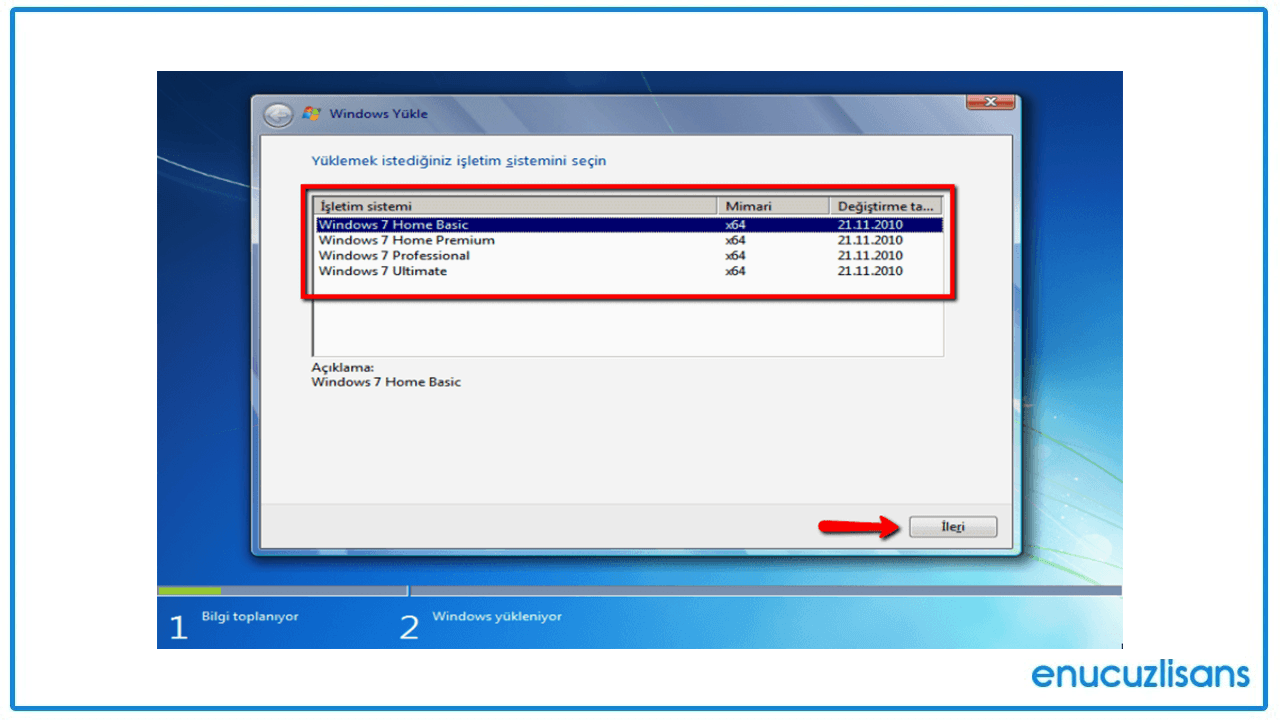This screenshot has width=1280, height=720.
Task: Close the Windows Yükle dialog
Action: pos(990,101)
